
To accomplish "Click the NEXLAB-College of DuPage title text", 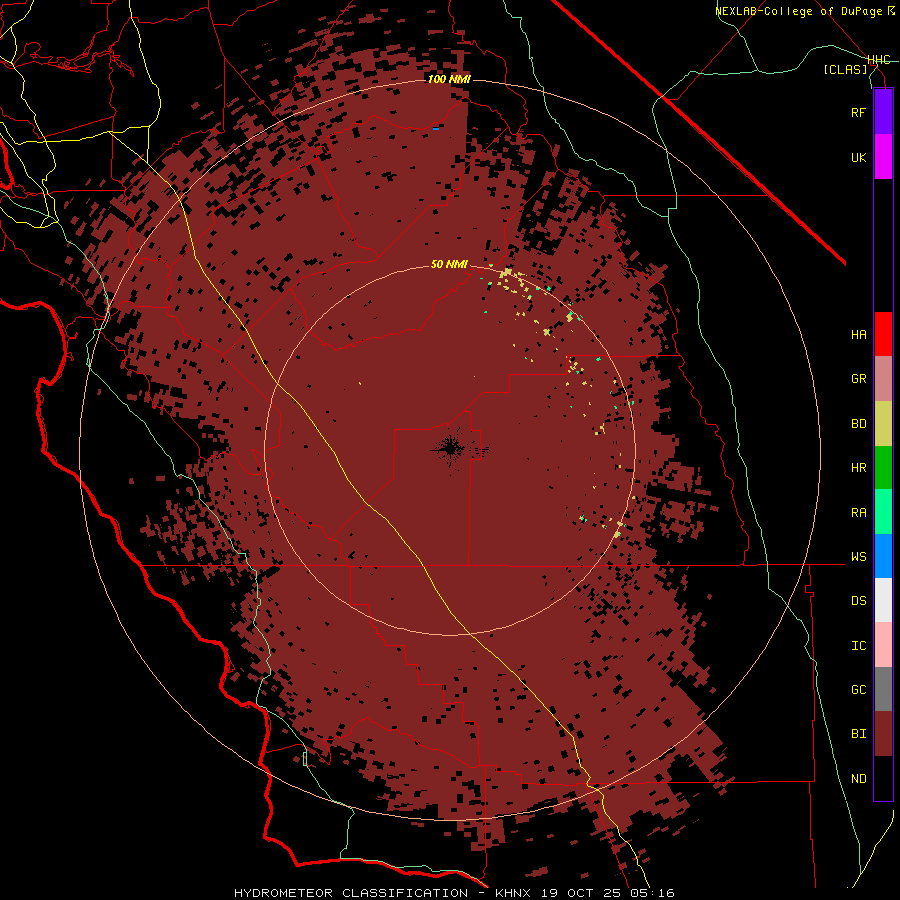I will click(x=798, y=11).
